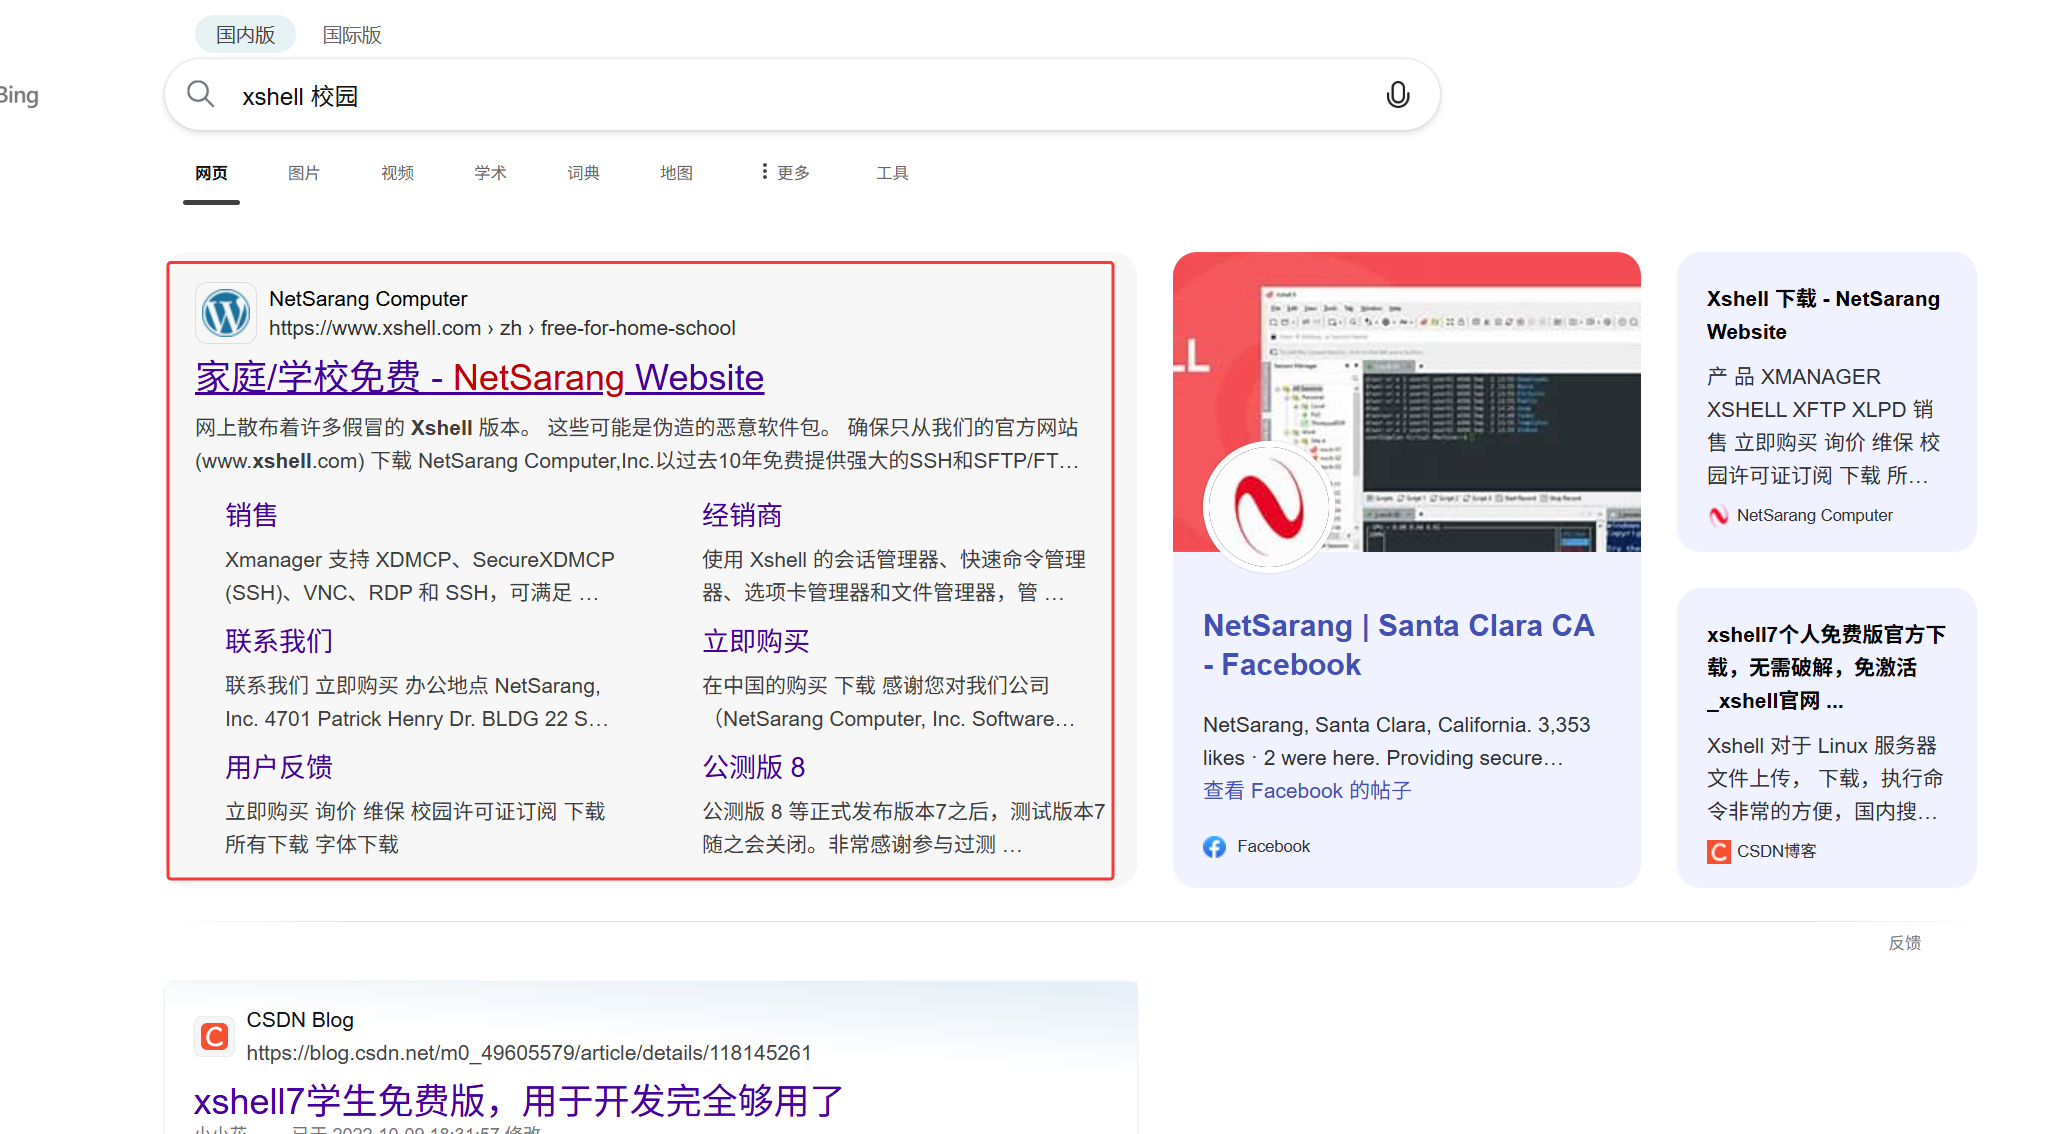Click the microphone voice search icon
The image size is (2064, 1134).
tap(1397, 95)
